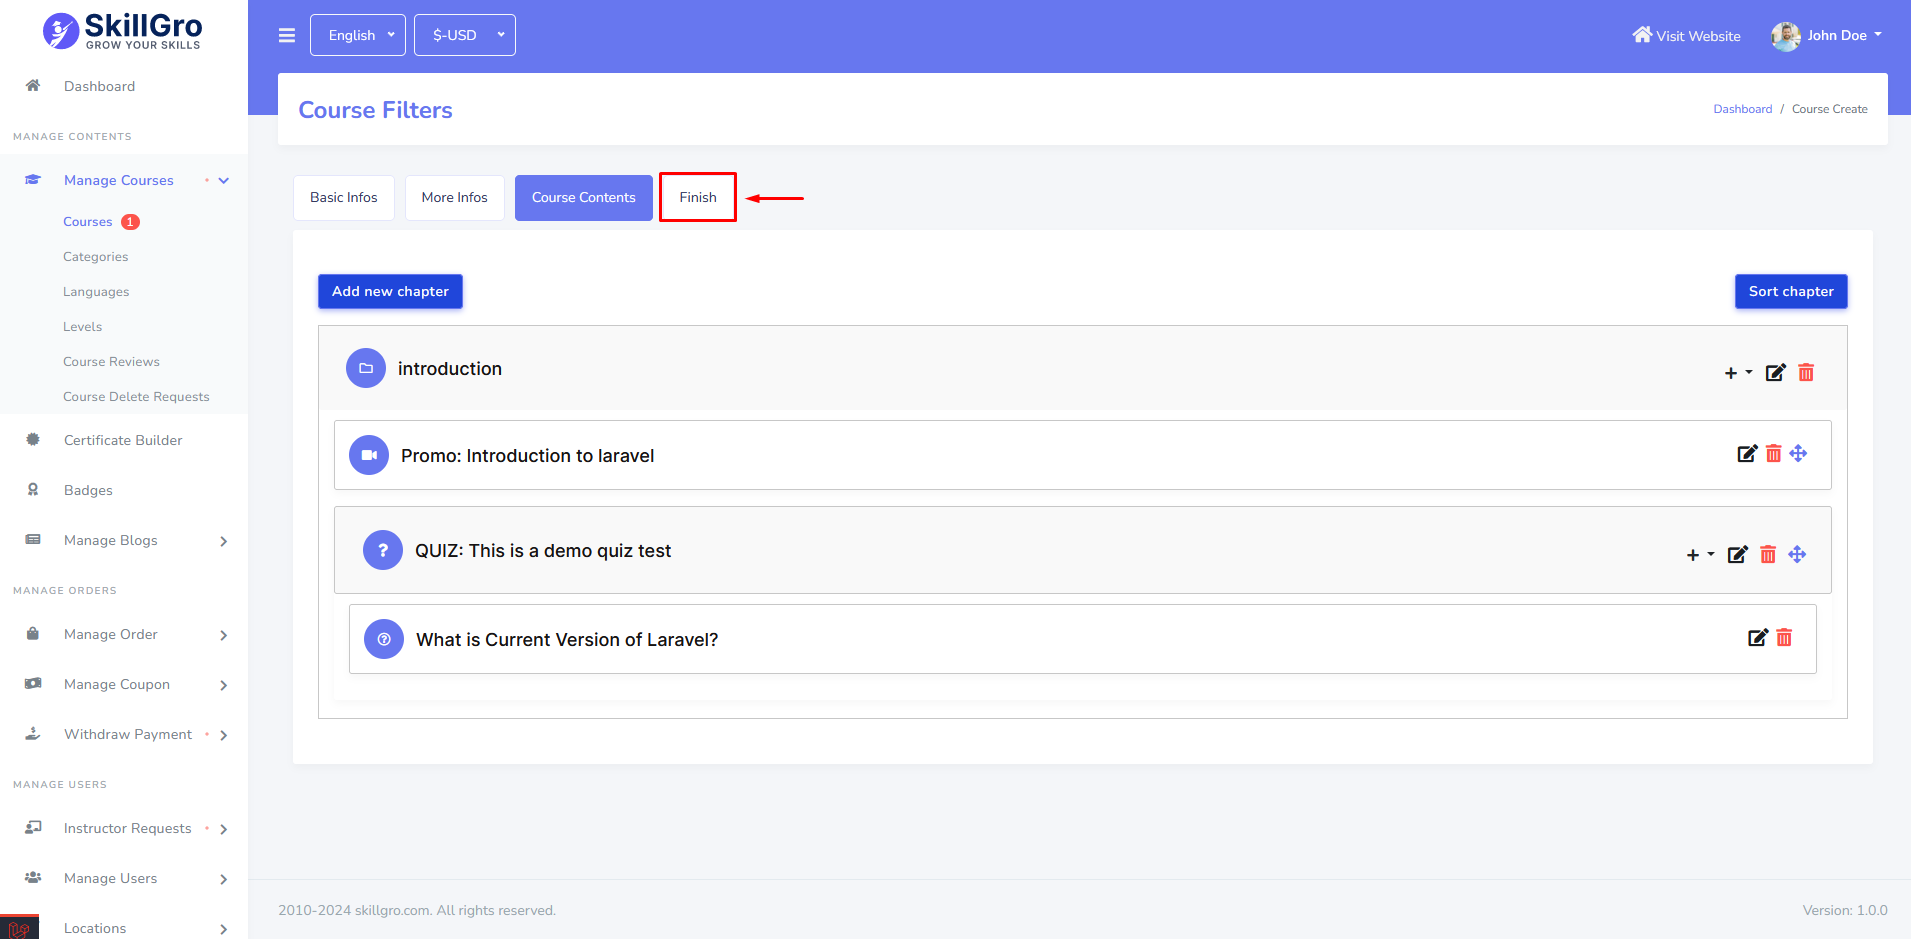Click the Add new chapter button

click(x=390, y=291)
